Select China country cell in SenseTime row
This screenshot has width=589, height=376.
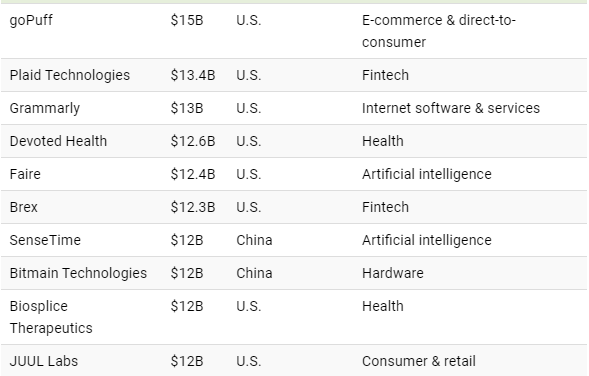pos(254,240)
